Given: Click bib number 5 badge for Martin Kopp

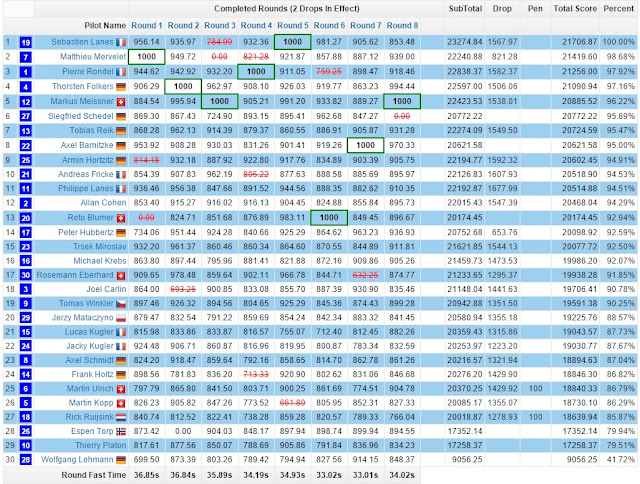Looking at the screenshot, I should [x=26, y=403].
